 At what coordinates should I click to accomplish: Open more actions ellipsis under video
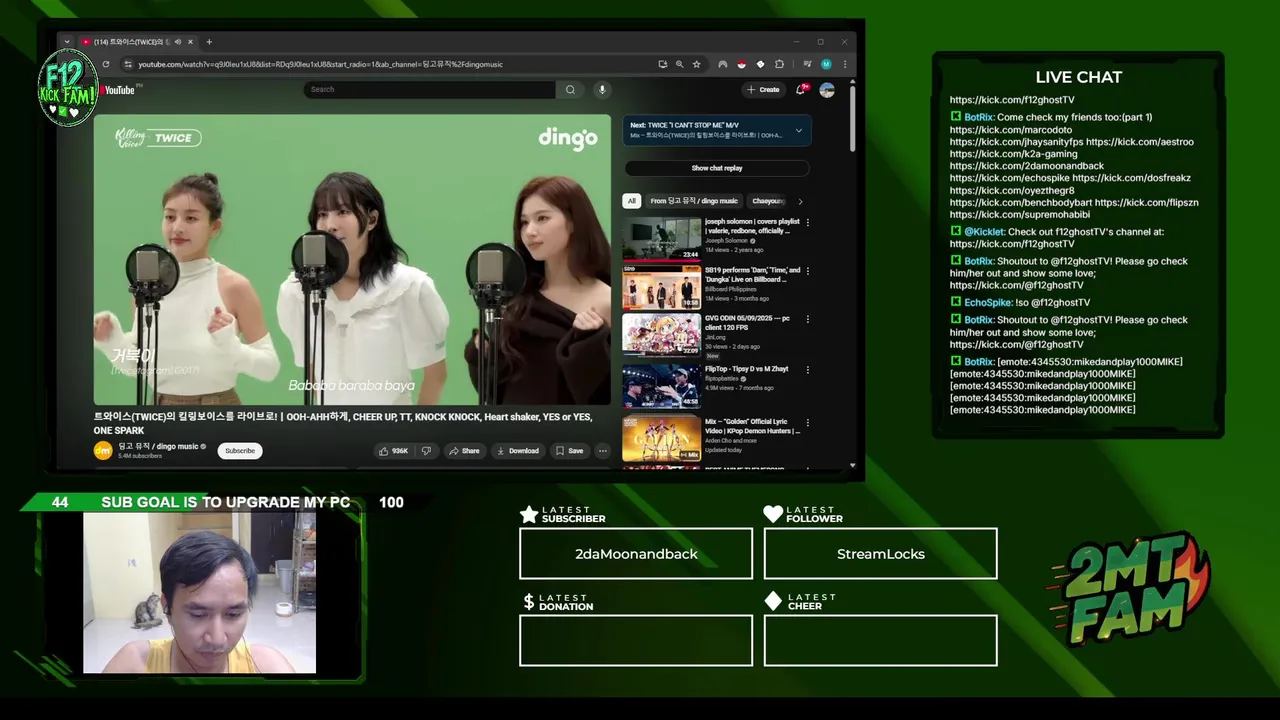coord(603,451)
